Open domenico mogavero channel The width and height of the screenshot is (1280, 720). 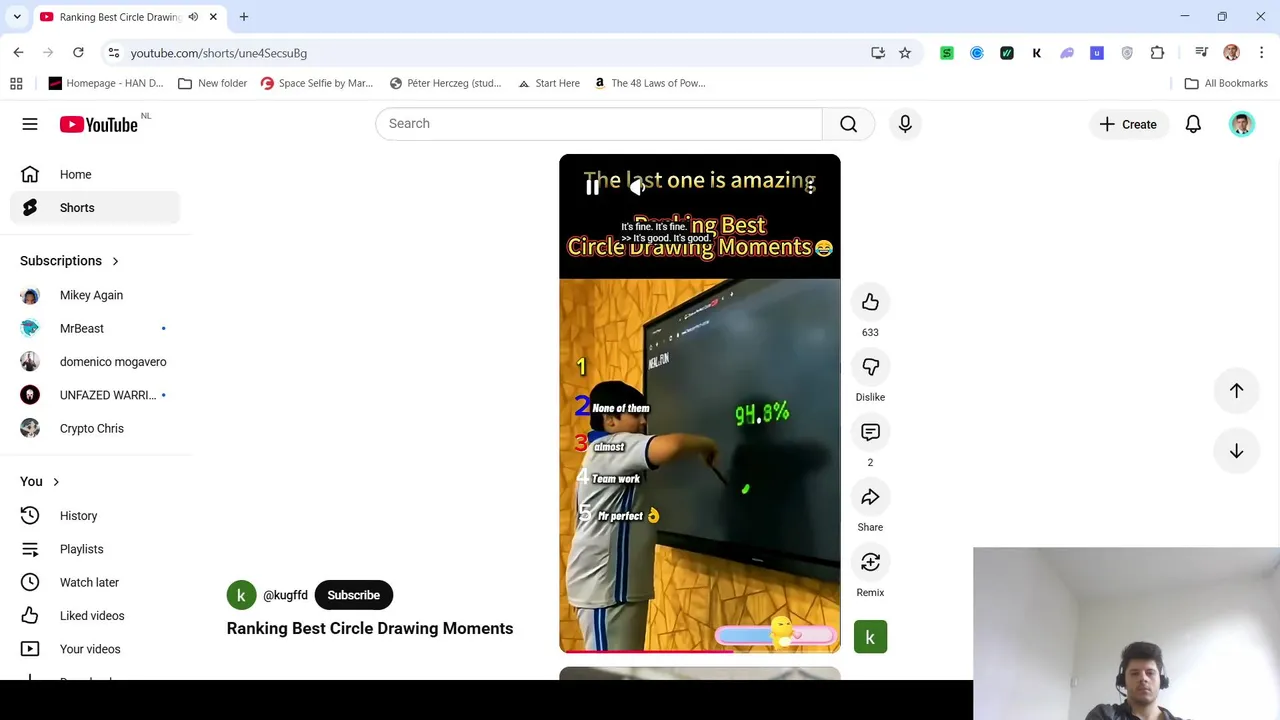(x=95, y=362)
